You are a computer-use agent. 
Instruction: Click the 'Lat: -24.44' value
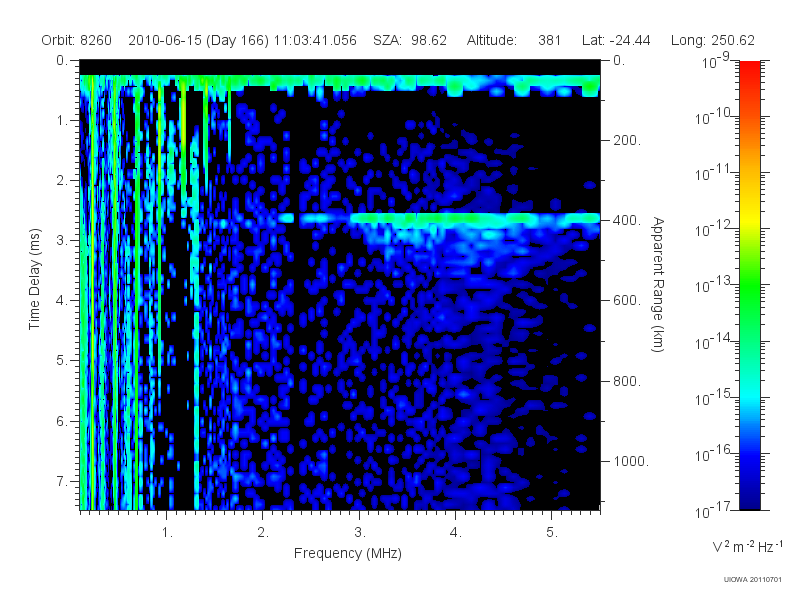[x=616, y=40]
